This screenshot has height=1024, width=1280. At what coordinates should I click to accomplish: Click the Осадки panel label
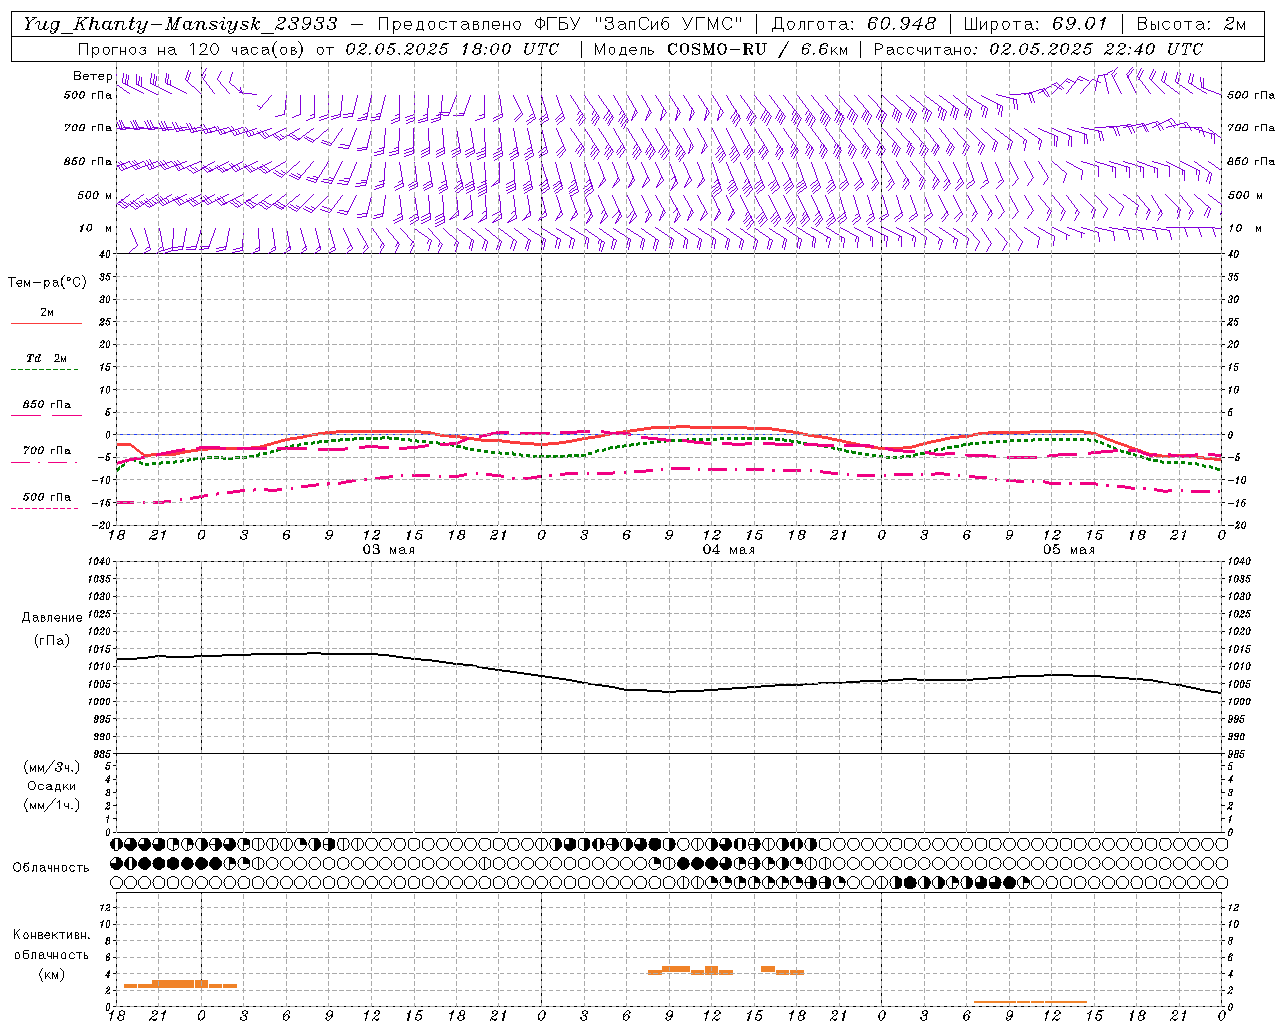tap(52, 786)
